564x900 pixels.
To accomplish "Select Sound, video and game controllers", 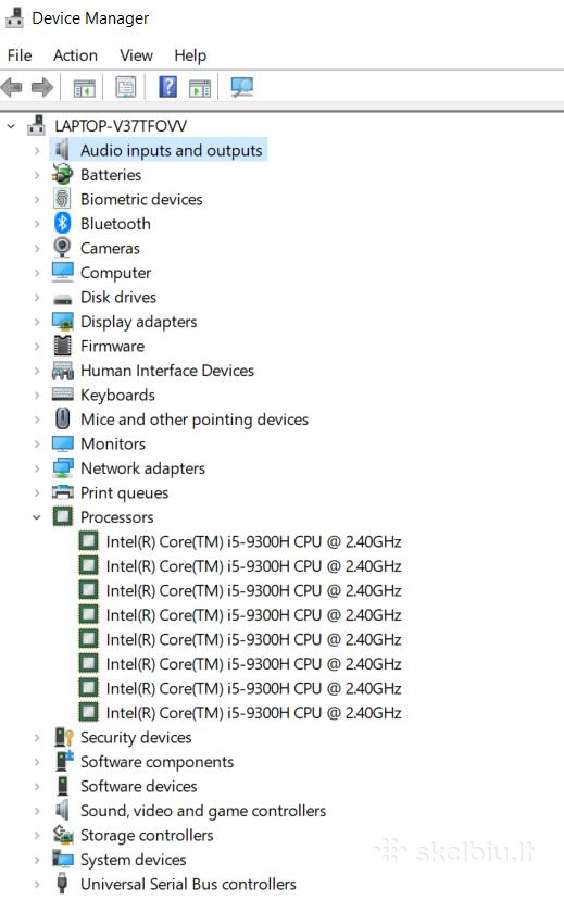I will click(203, 810).
